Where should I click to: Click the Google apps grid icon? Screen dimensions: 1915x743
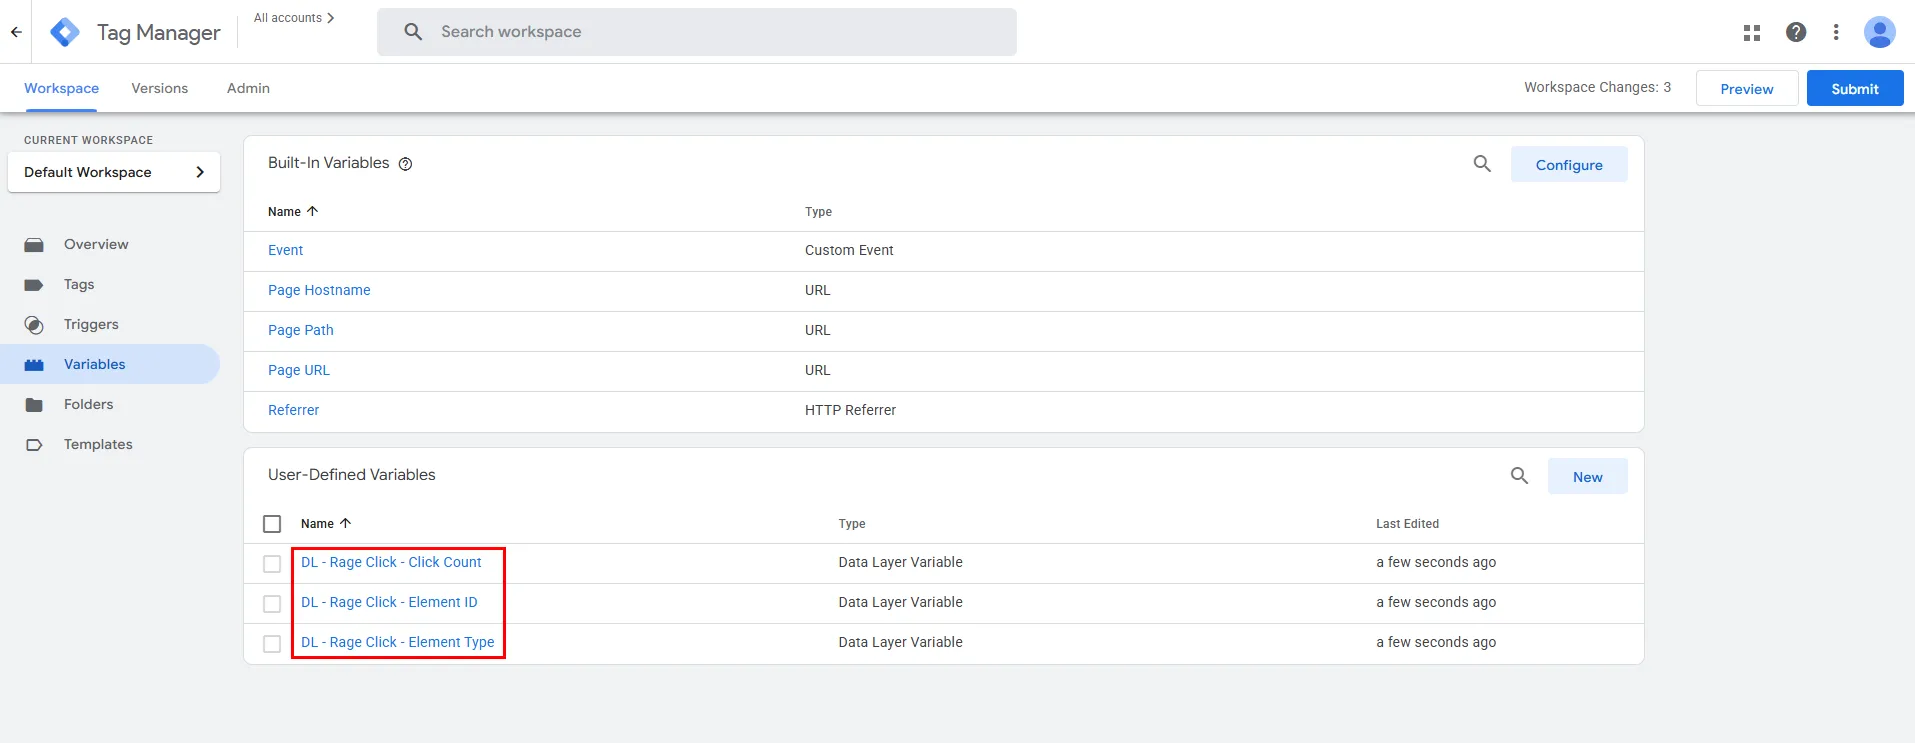coord(1752,33)
